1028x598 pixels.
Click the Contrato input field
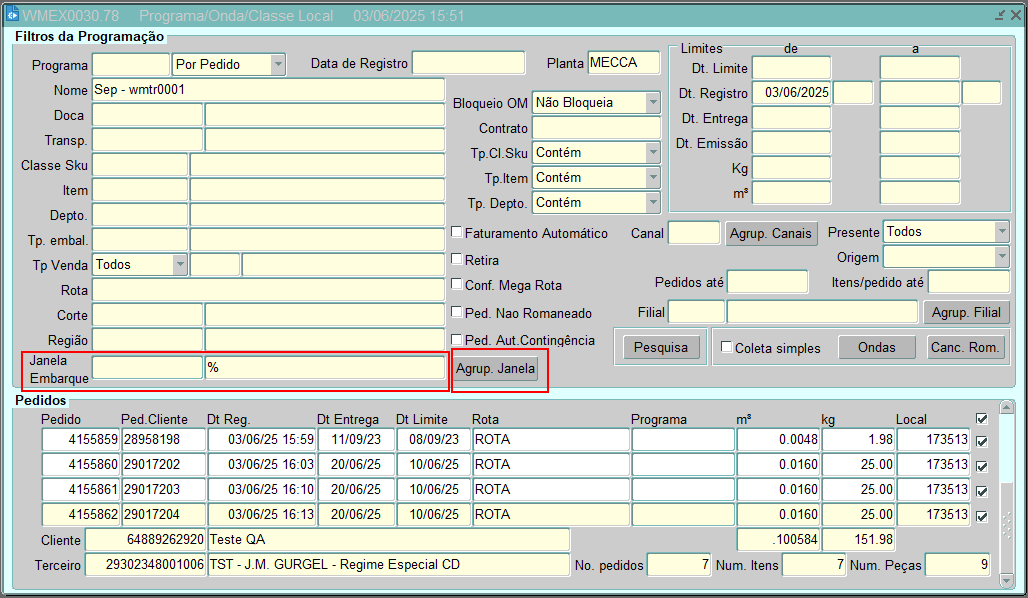597,127
